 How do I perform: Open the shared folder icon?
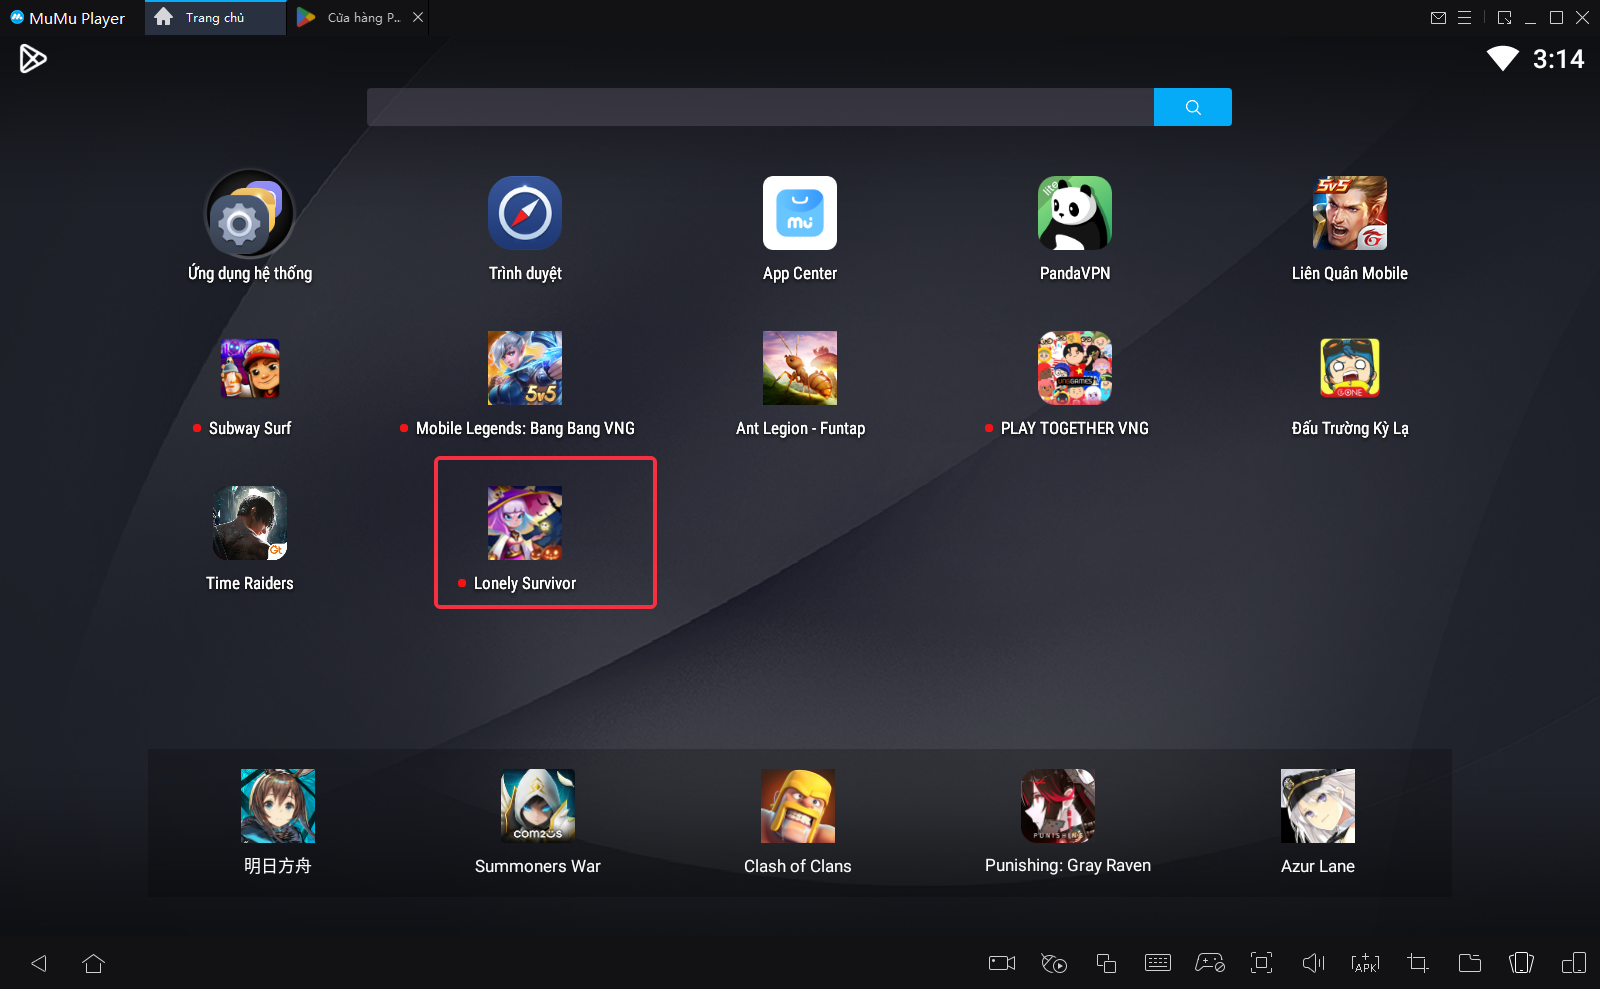click(x=1469, y=963)
